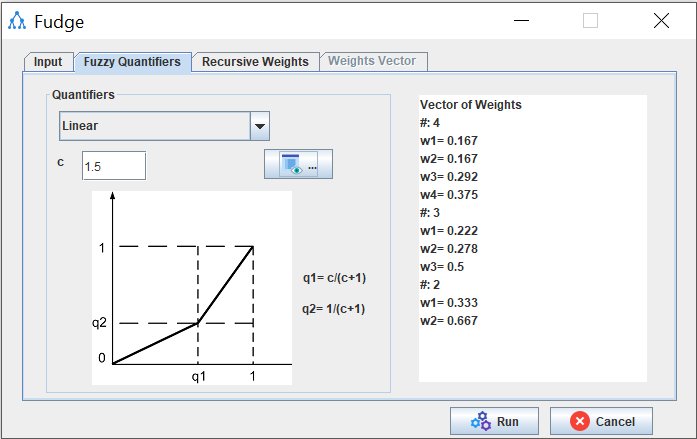Click the q2= 1/(c+1) formula label
The height and width of the screenshot is (439, 697).
point(333,309)
